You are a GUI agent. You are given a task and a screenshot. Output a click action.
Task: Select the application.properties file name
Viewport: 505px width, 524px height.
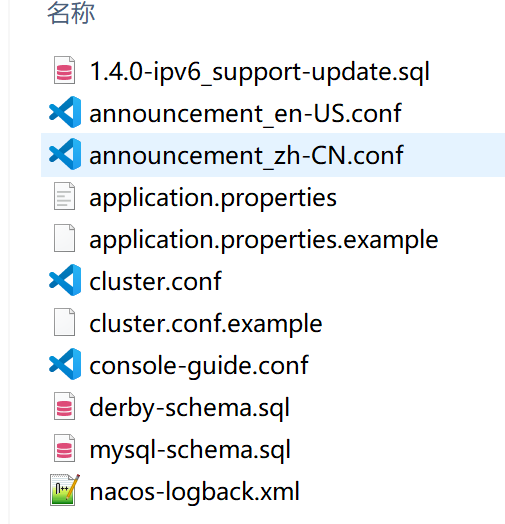point(213,198)
